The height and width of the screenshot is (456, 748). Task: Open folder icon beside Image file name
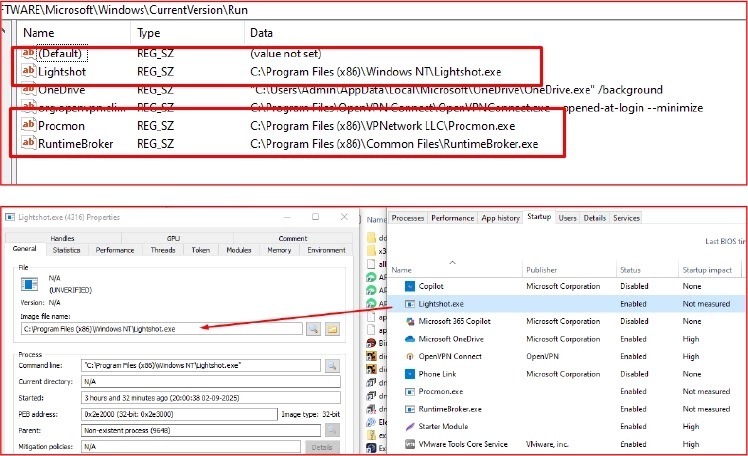332,328
